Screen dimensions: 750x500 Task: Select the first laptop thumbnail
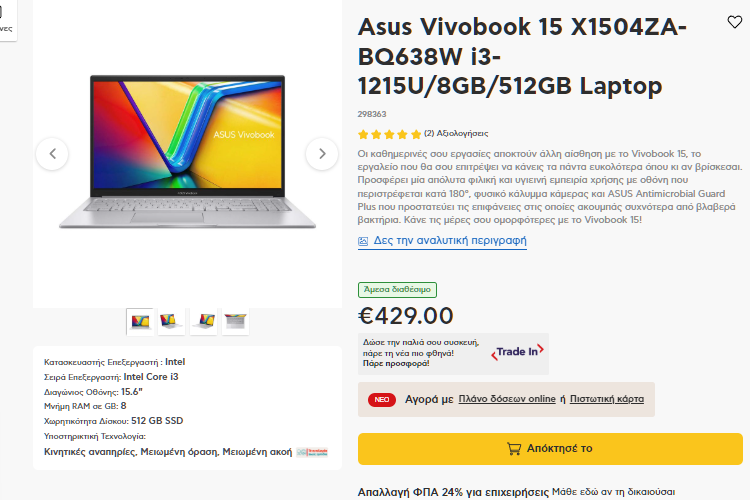click(x=140, y=322)
